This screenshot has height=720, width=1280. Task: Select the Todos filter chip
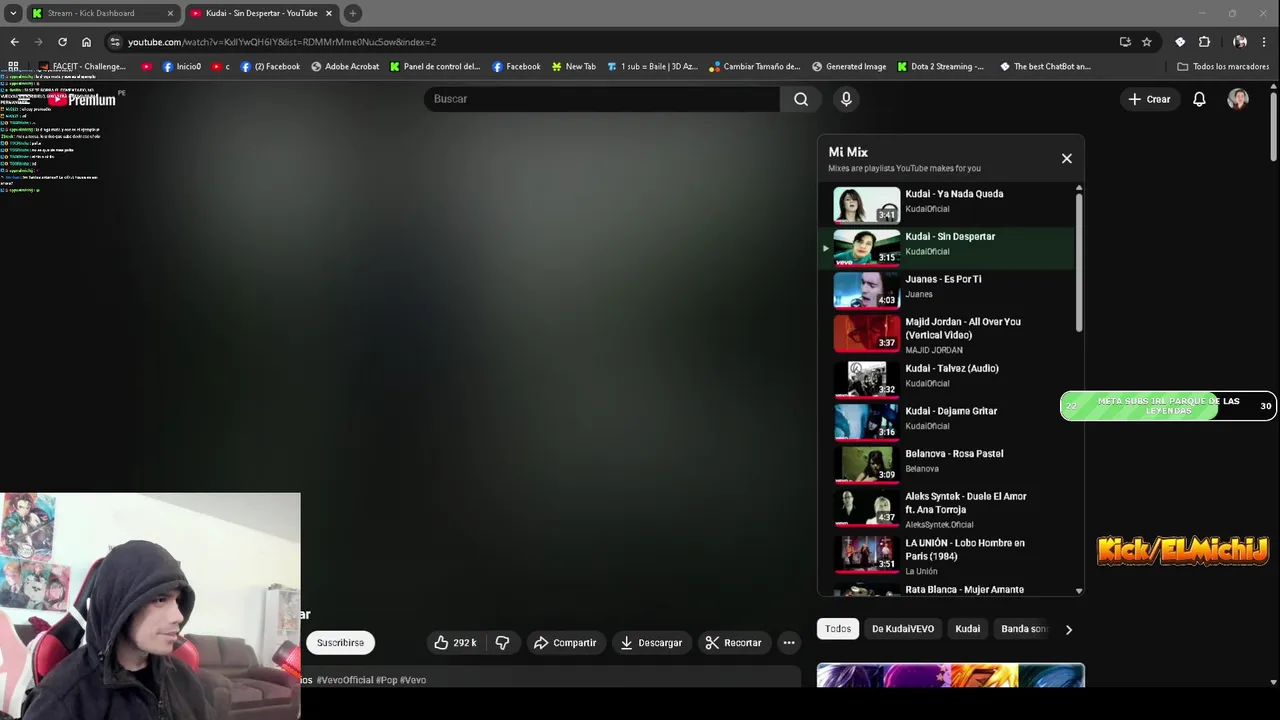click(x=838, y=629)
